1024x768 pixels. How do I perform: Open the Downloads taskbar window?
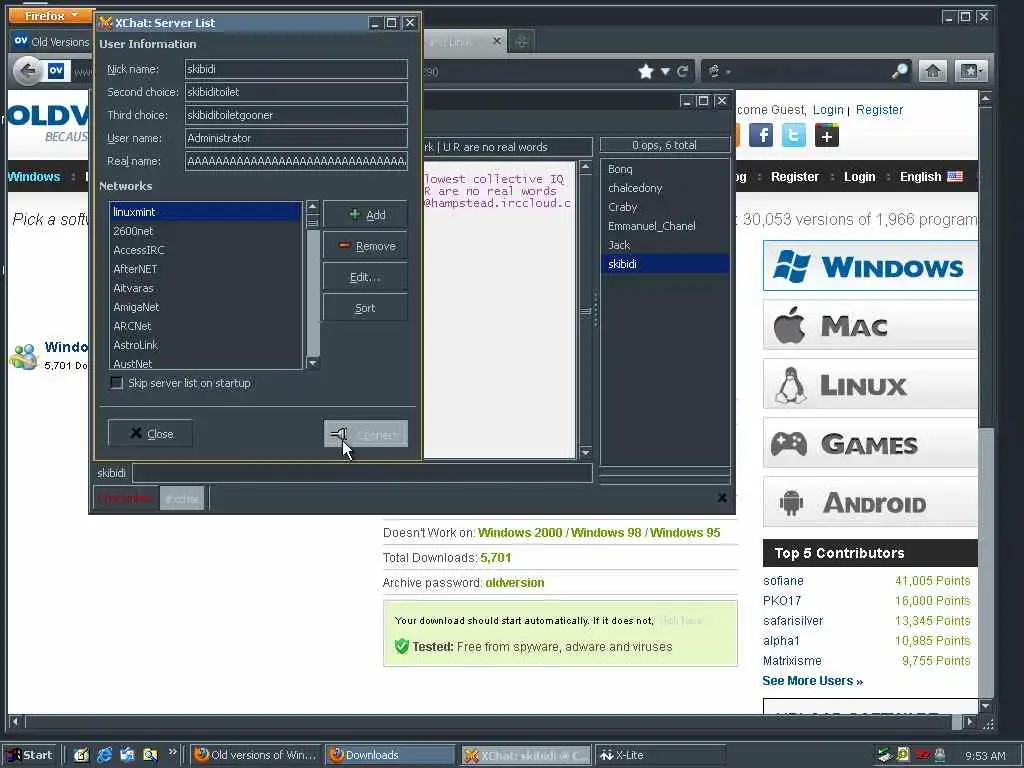[391, 755]
